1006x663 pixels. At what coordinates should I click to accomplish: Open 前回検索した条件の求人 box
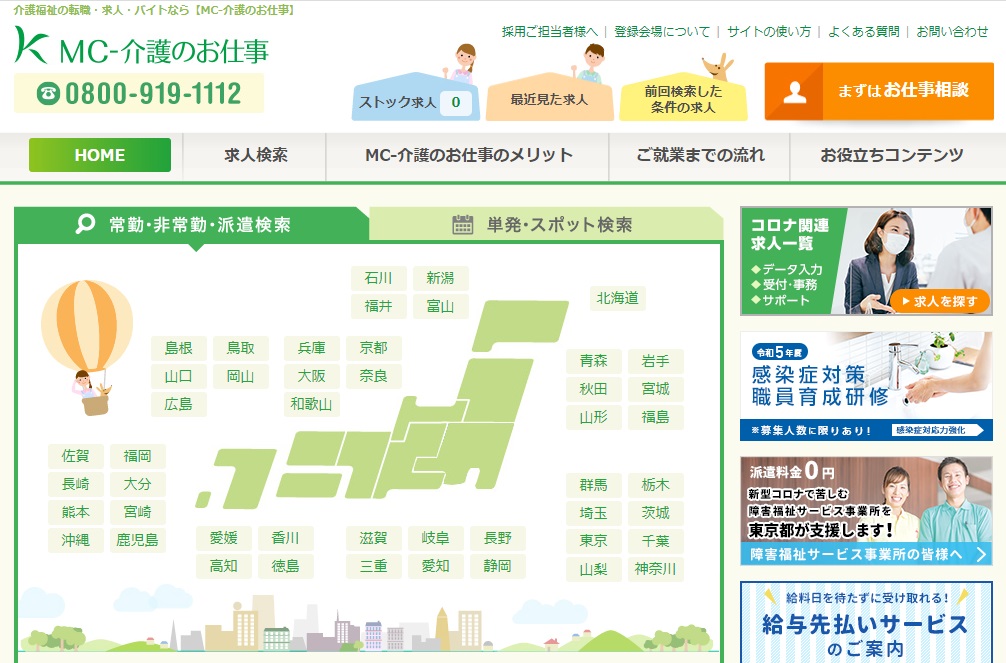683,99
